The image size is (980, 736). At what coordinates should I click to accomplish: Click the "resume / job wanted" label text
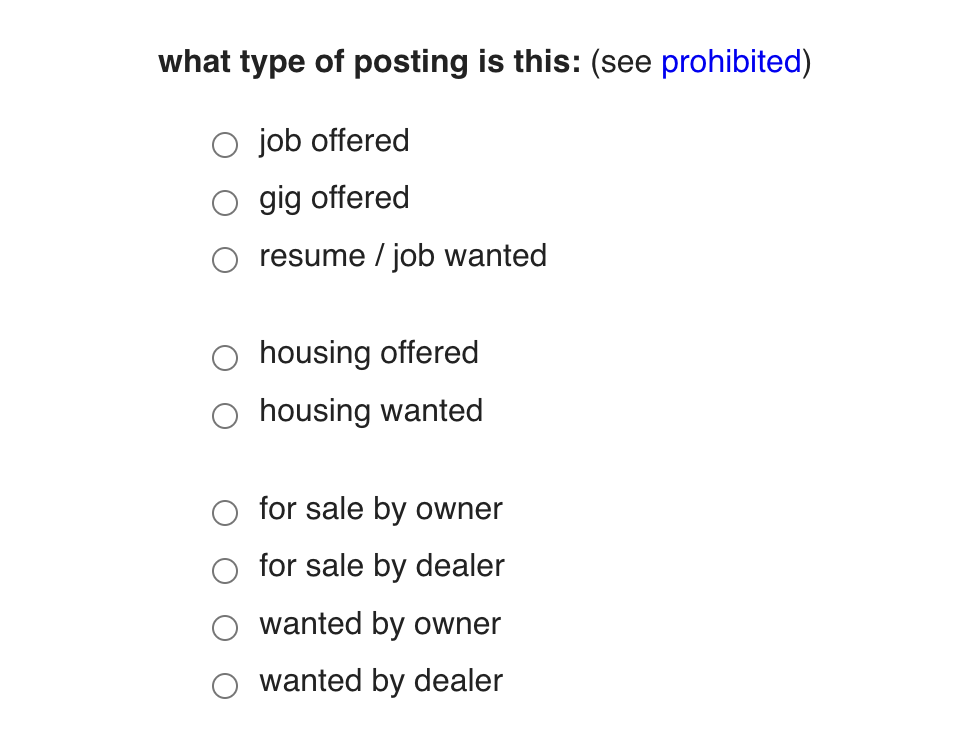click(x=403, y=257)
